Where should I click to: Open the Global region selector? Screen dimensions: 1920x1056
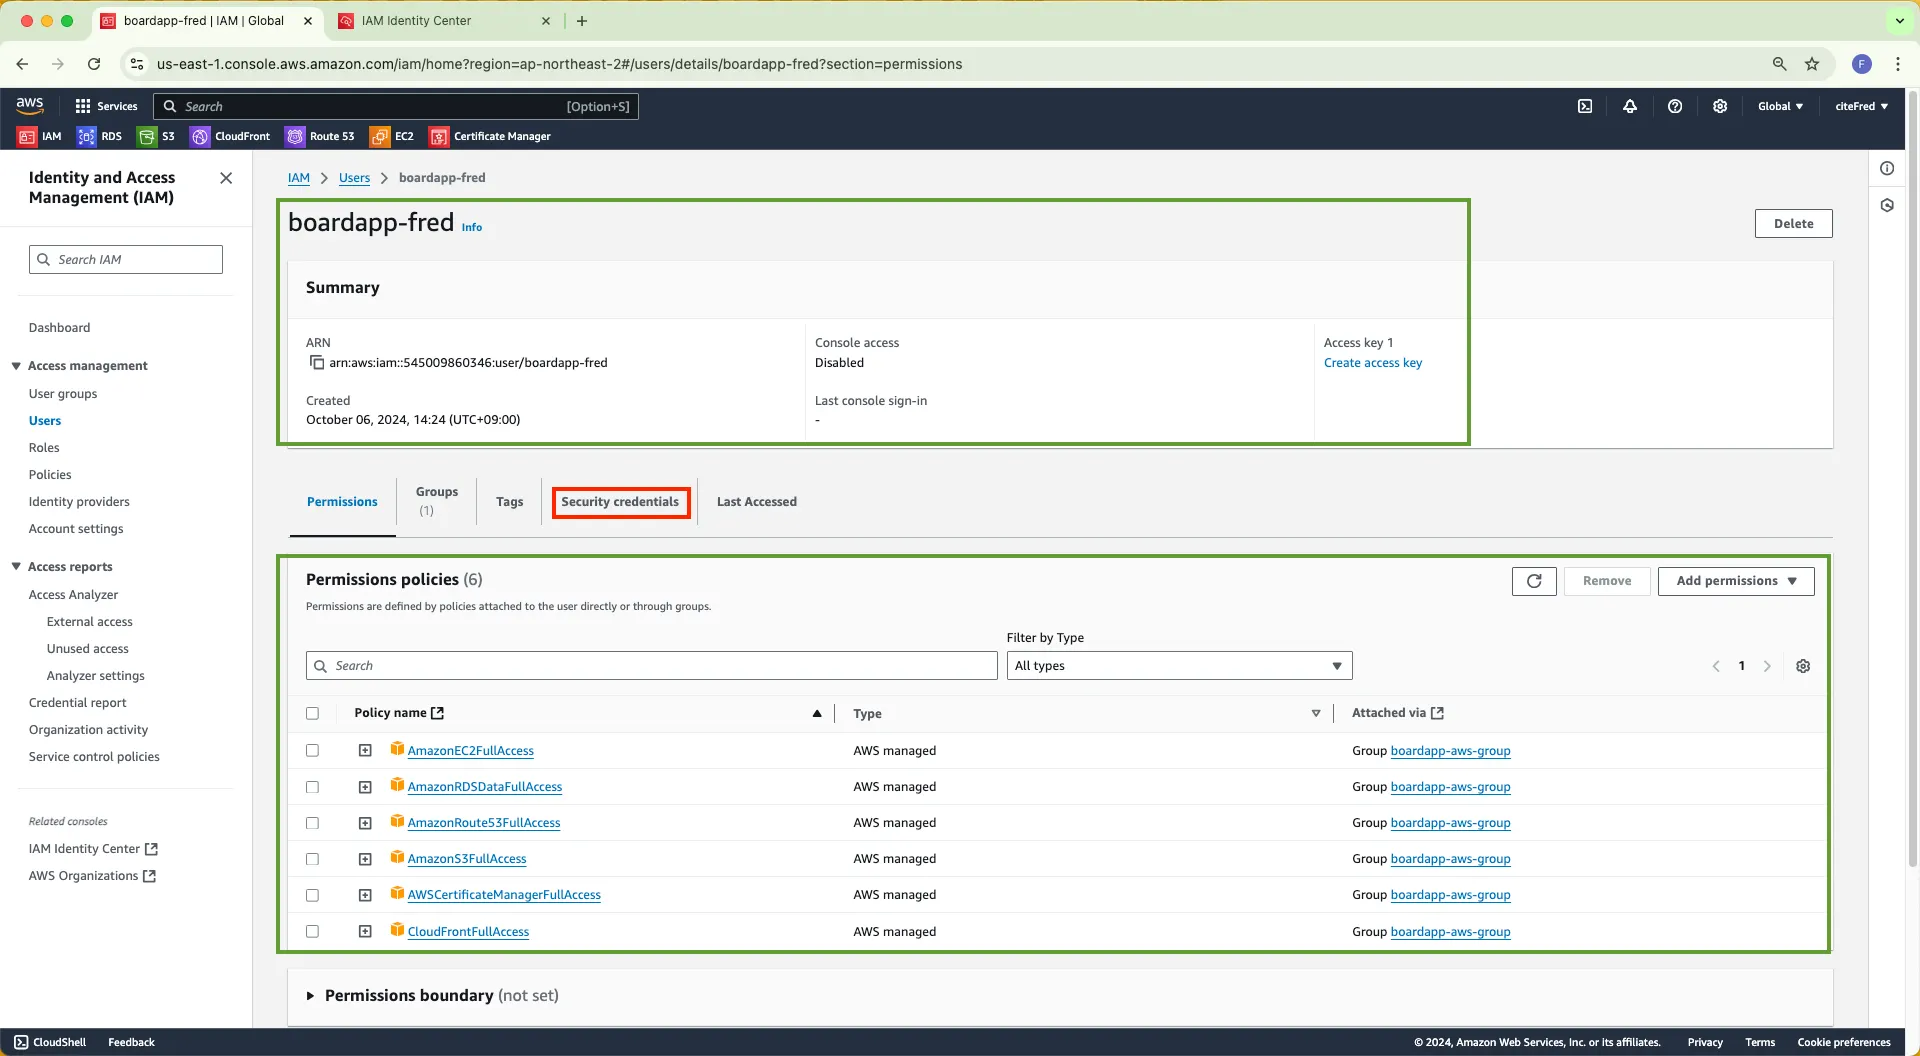(x=1780, y=106)
